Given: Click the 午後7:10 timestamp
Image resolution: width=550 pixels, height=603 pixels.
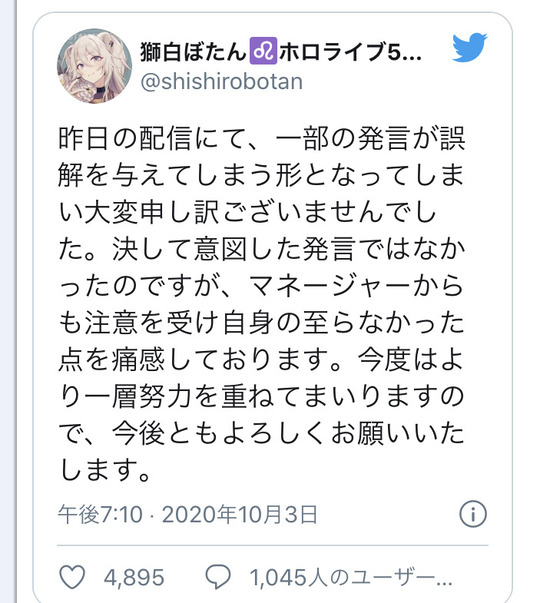Looking at the screenshot, I should coord(100,514).
